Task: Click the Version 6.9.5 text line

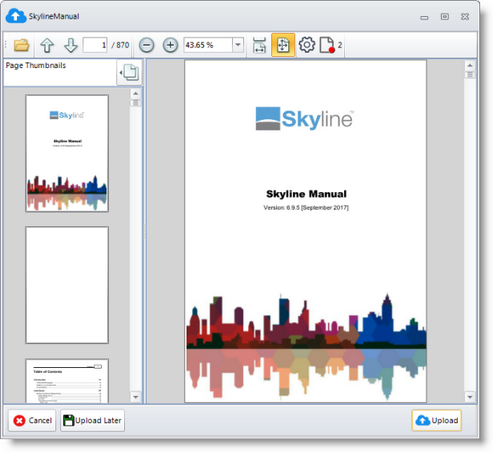Action: [x=306, y=208]
